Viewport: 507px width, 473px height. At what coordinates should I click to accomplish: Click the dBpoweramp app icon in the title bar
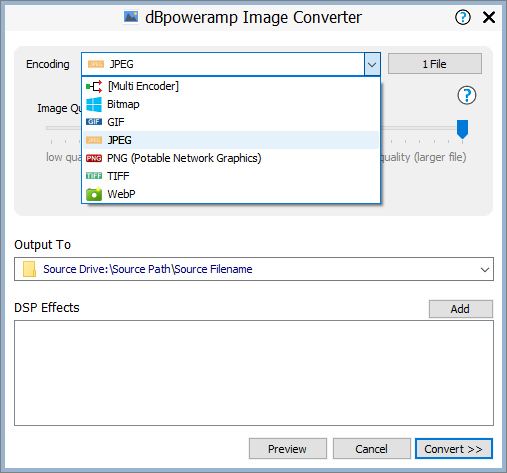click(131, 17)
